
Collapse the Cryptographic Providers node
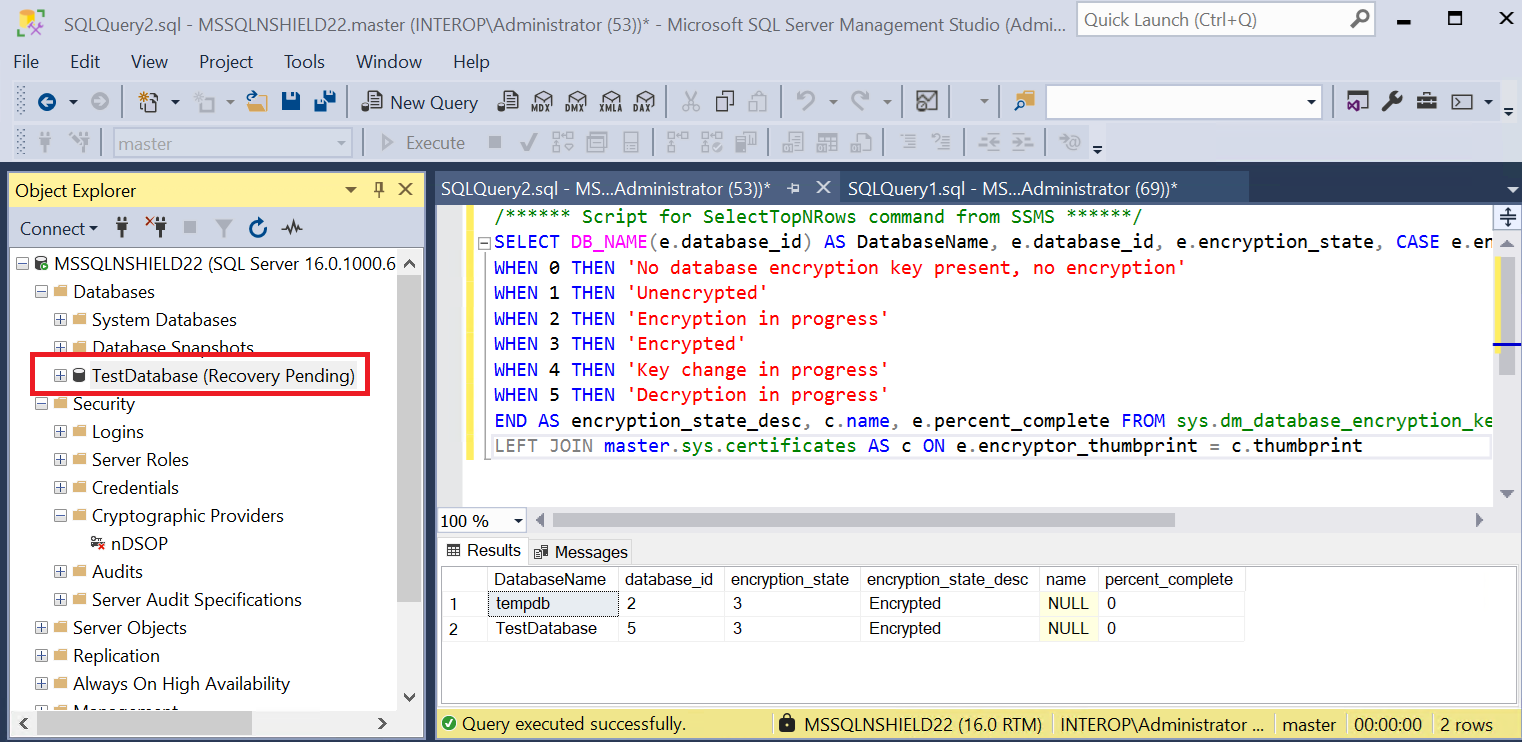point(60,516)
